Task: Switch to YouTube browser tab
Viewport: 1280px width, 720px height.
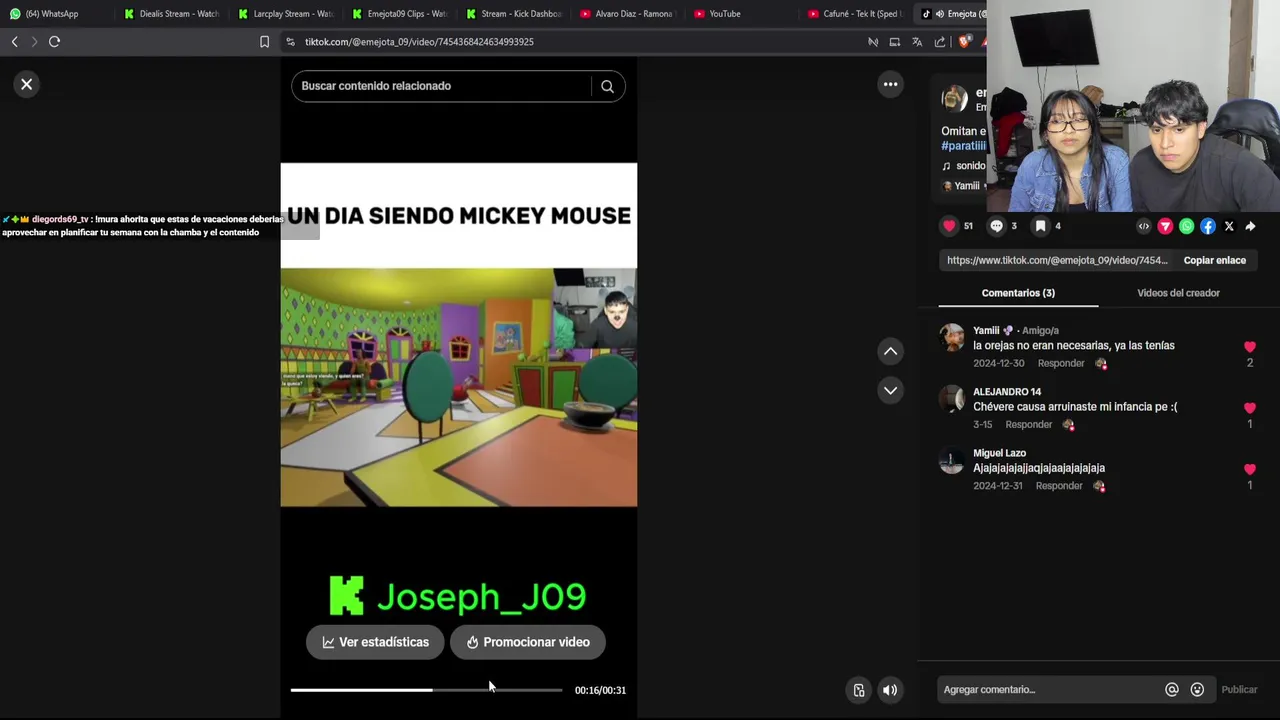Action: click(x=741, y=14)
